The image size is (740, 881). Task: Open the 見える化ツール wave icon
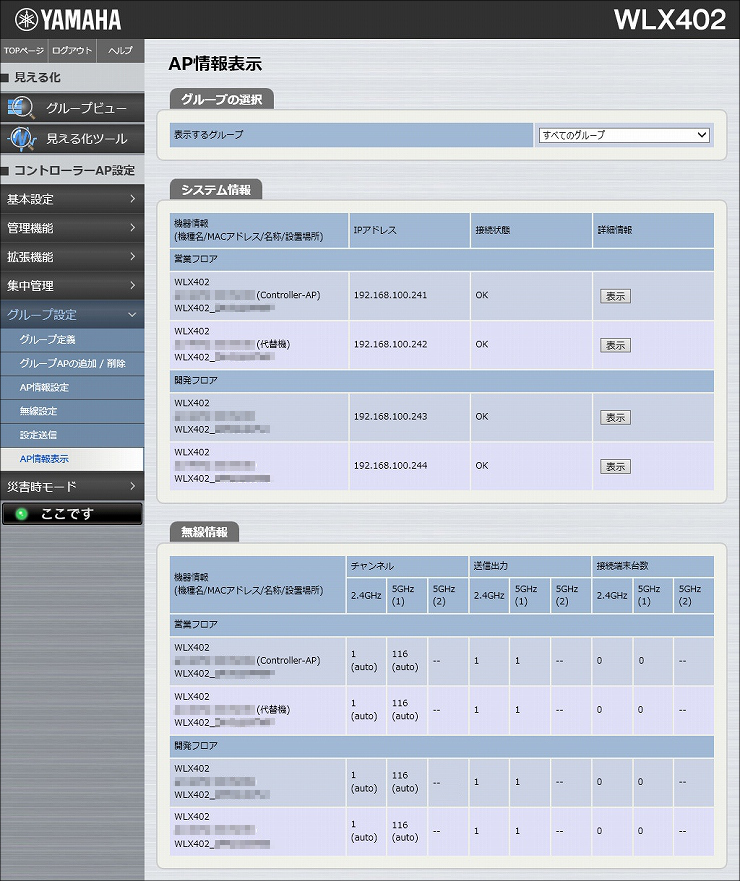[21, 138]
